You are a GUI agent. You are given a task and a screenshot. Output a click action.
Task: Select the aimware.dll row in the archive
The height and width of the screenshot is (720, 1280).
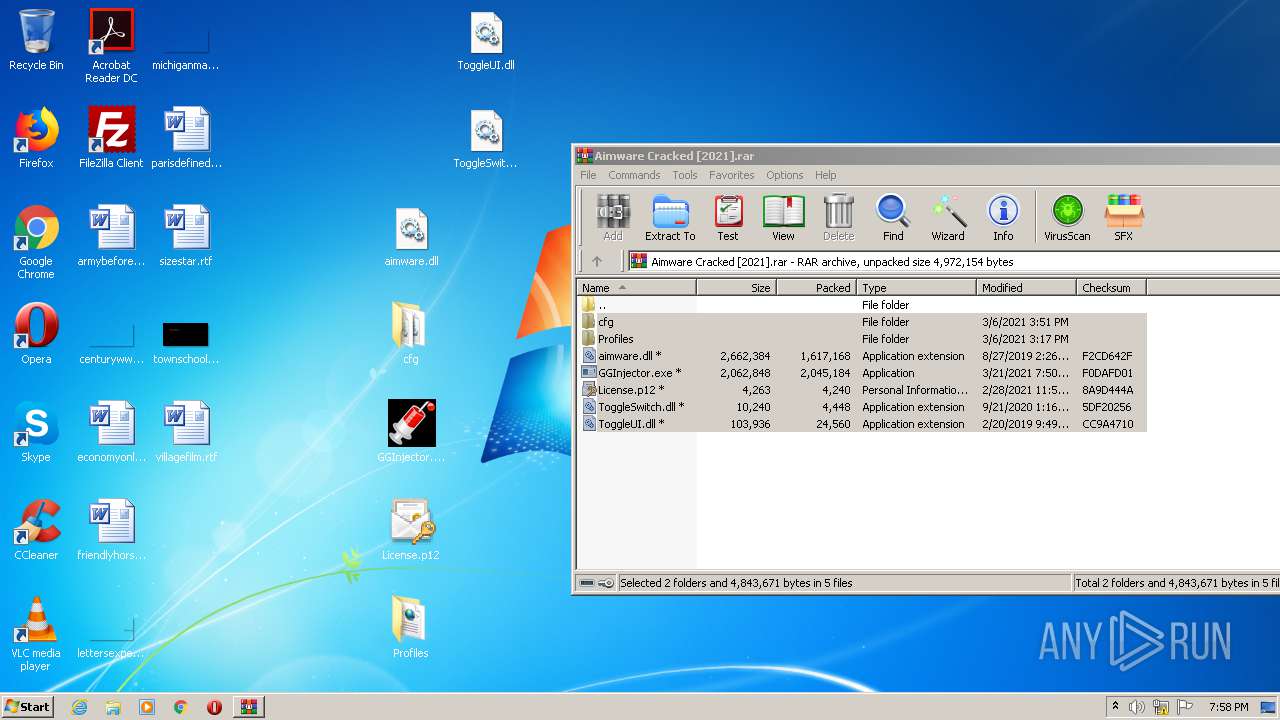tap(862, 356)
